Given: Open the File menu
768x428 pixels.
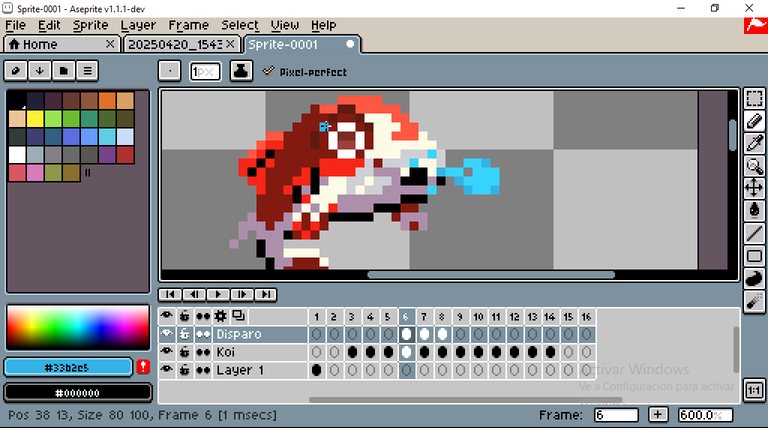Looking at the screenshot, I should click(x=16, y=25).
